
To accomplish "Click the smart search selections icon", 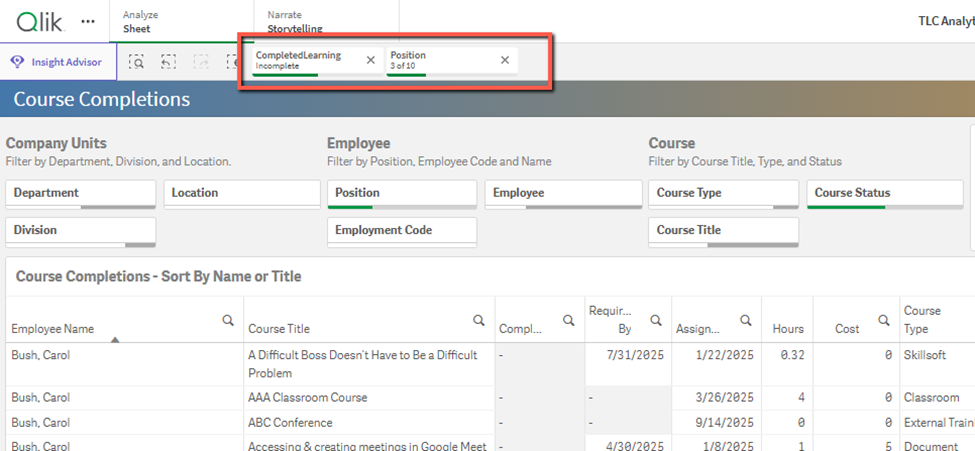I will point(137,62).
